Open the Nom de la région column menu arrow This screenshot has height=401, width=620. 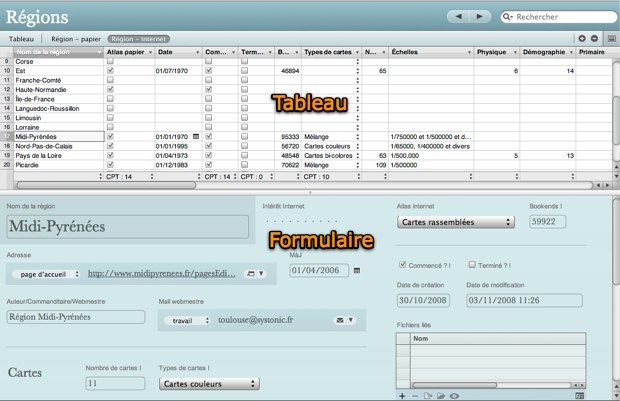pos(99,52)
